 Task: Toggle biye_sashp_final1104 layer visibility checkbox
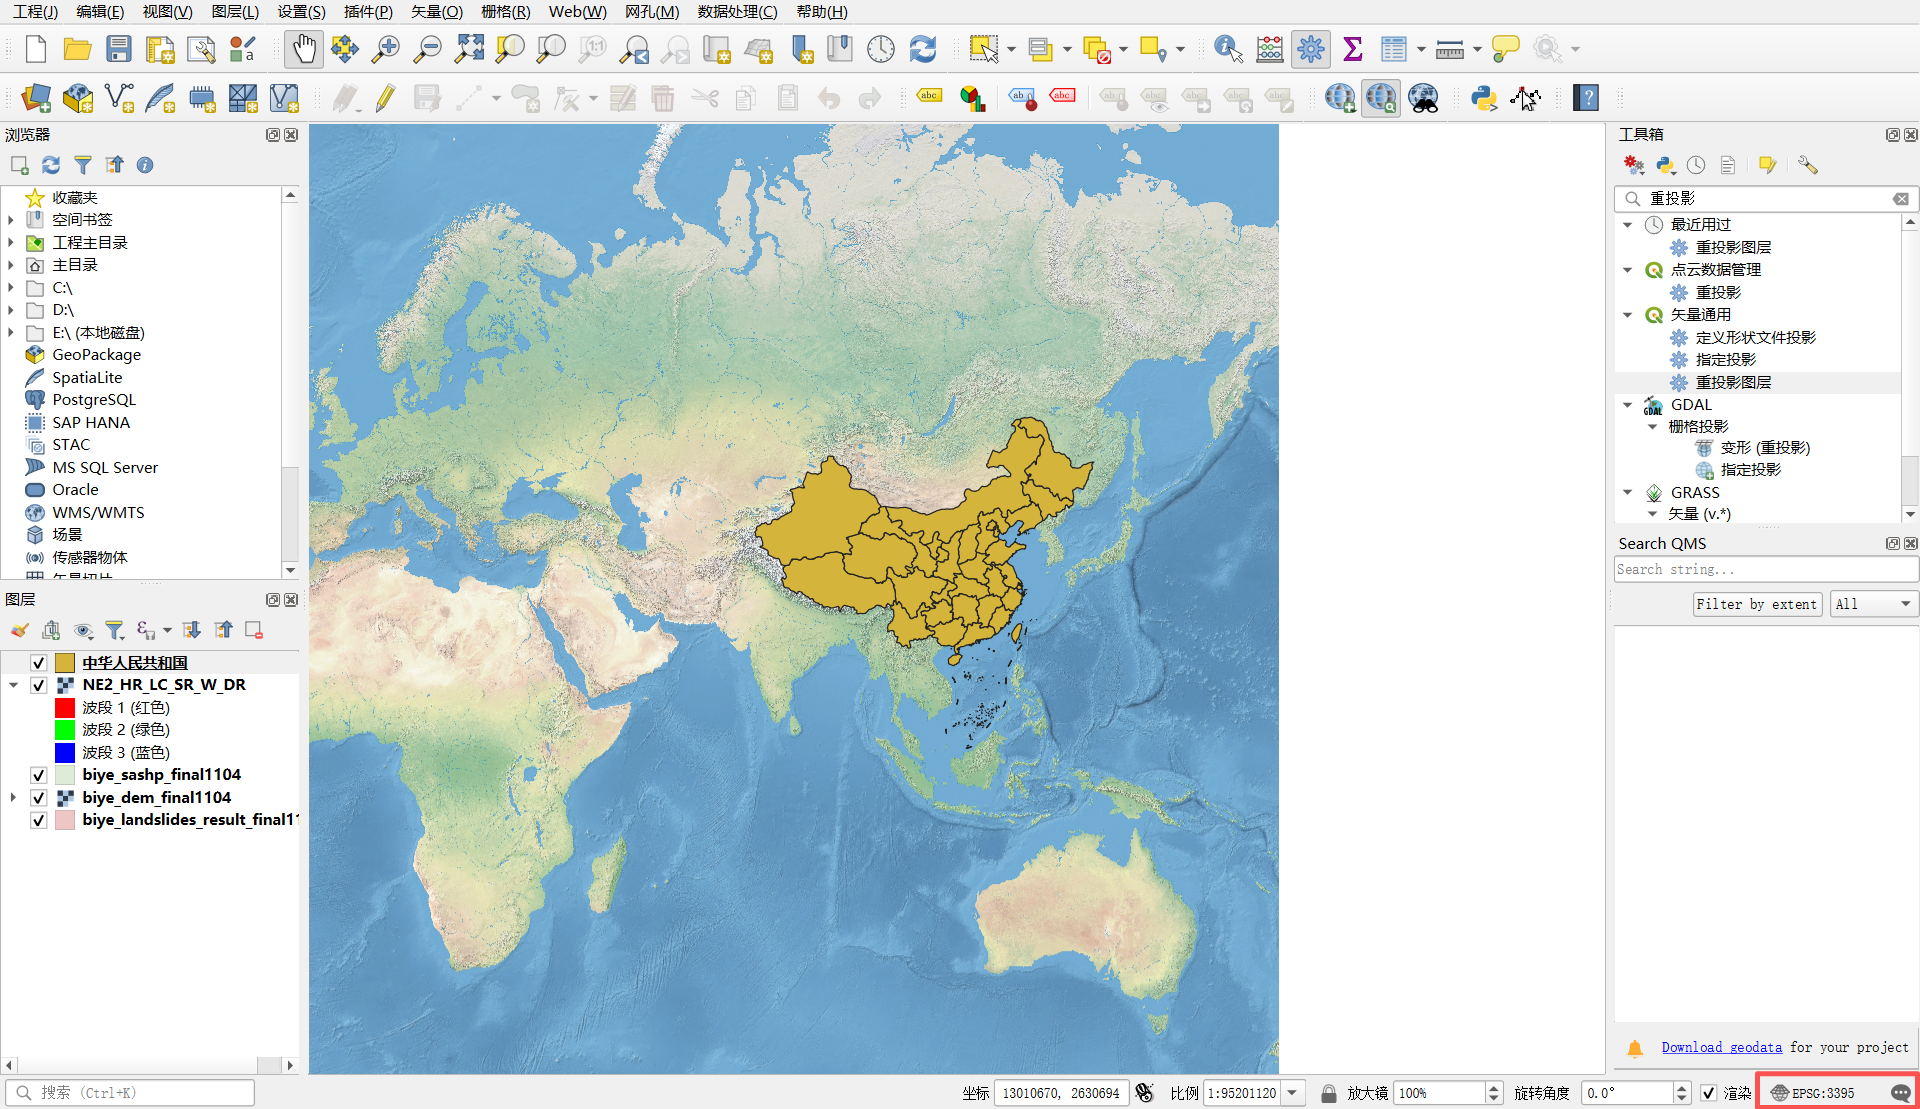tap(39, 775)
